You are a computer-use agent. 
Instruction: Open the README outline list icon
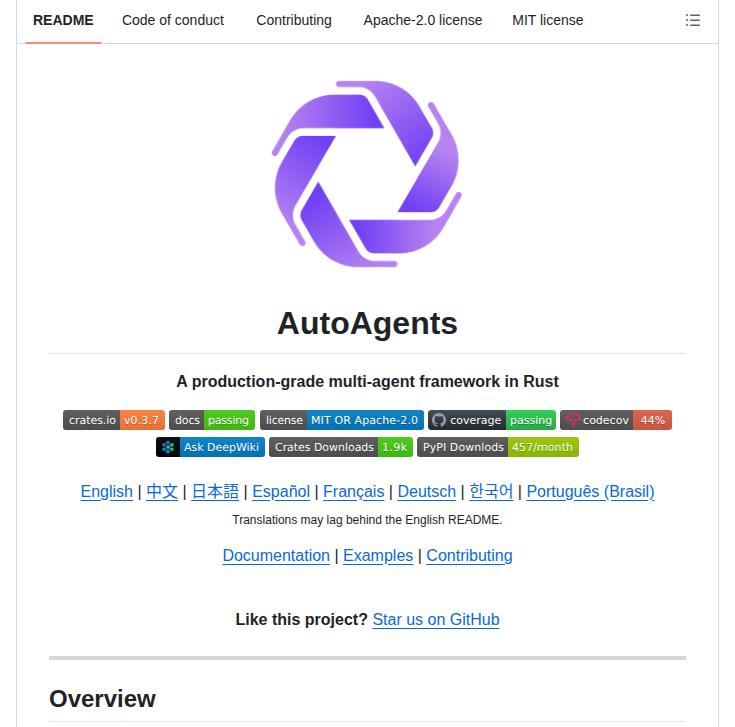pyautogui.click(x=692, y=20)
